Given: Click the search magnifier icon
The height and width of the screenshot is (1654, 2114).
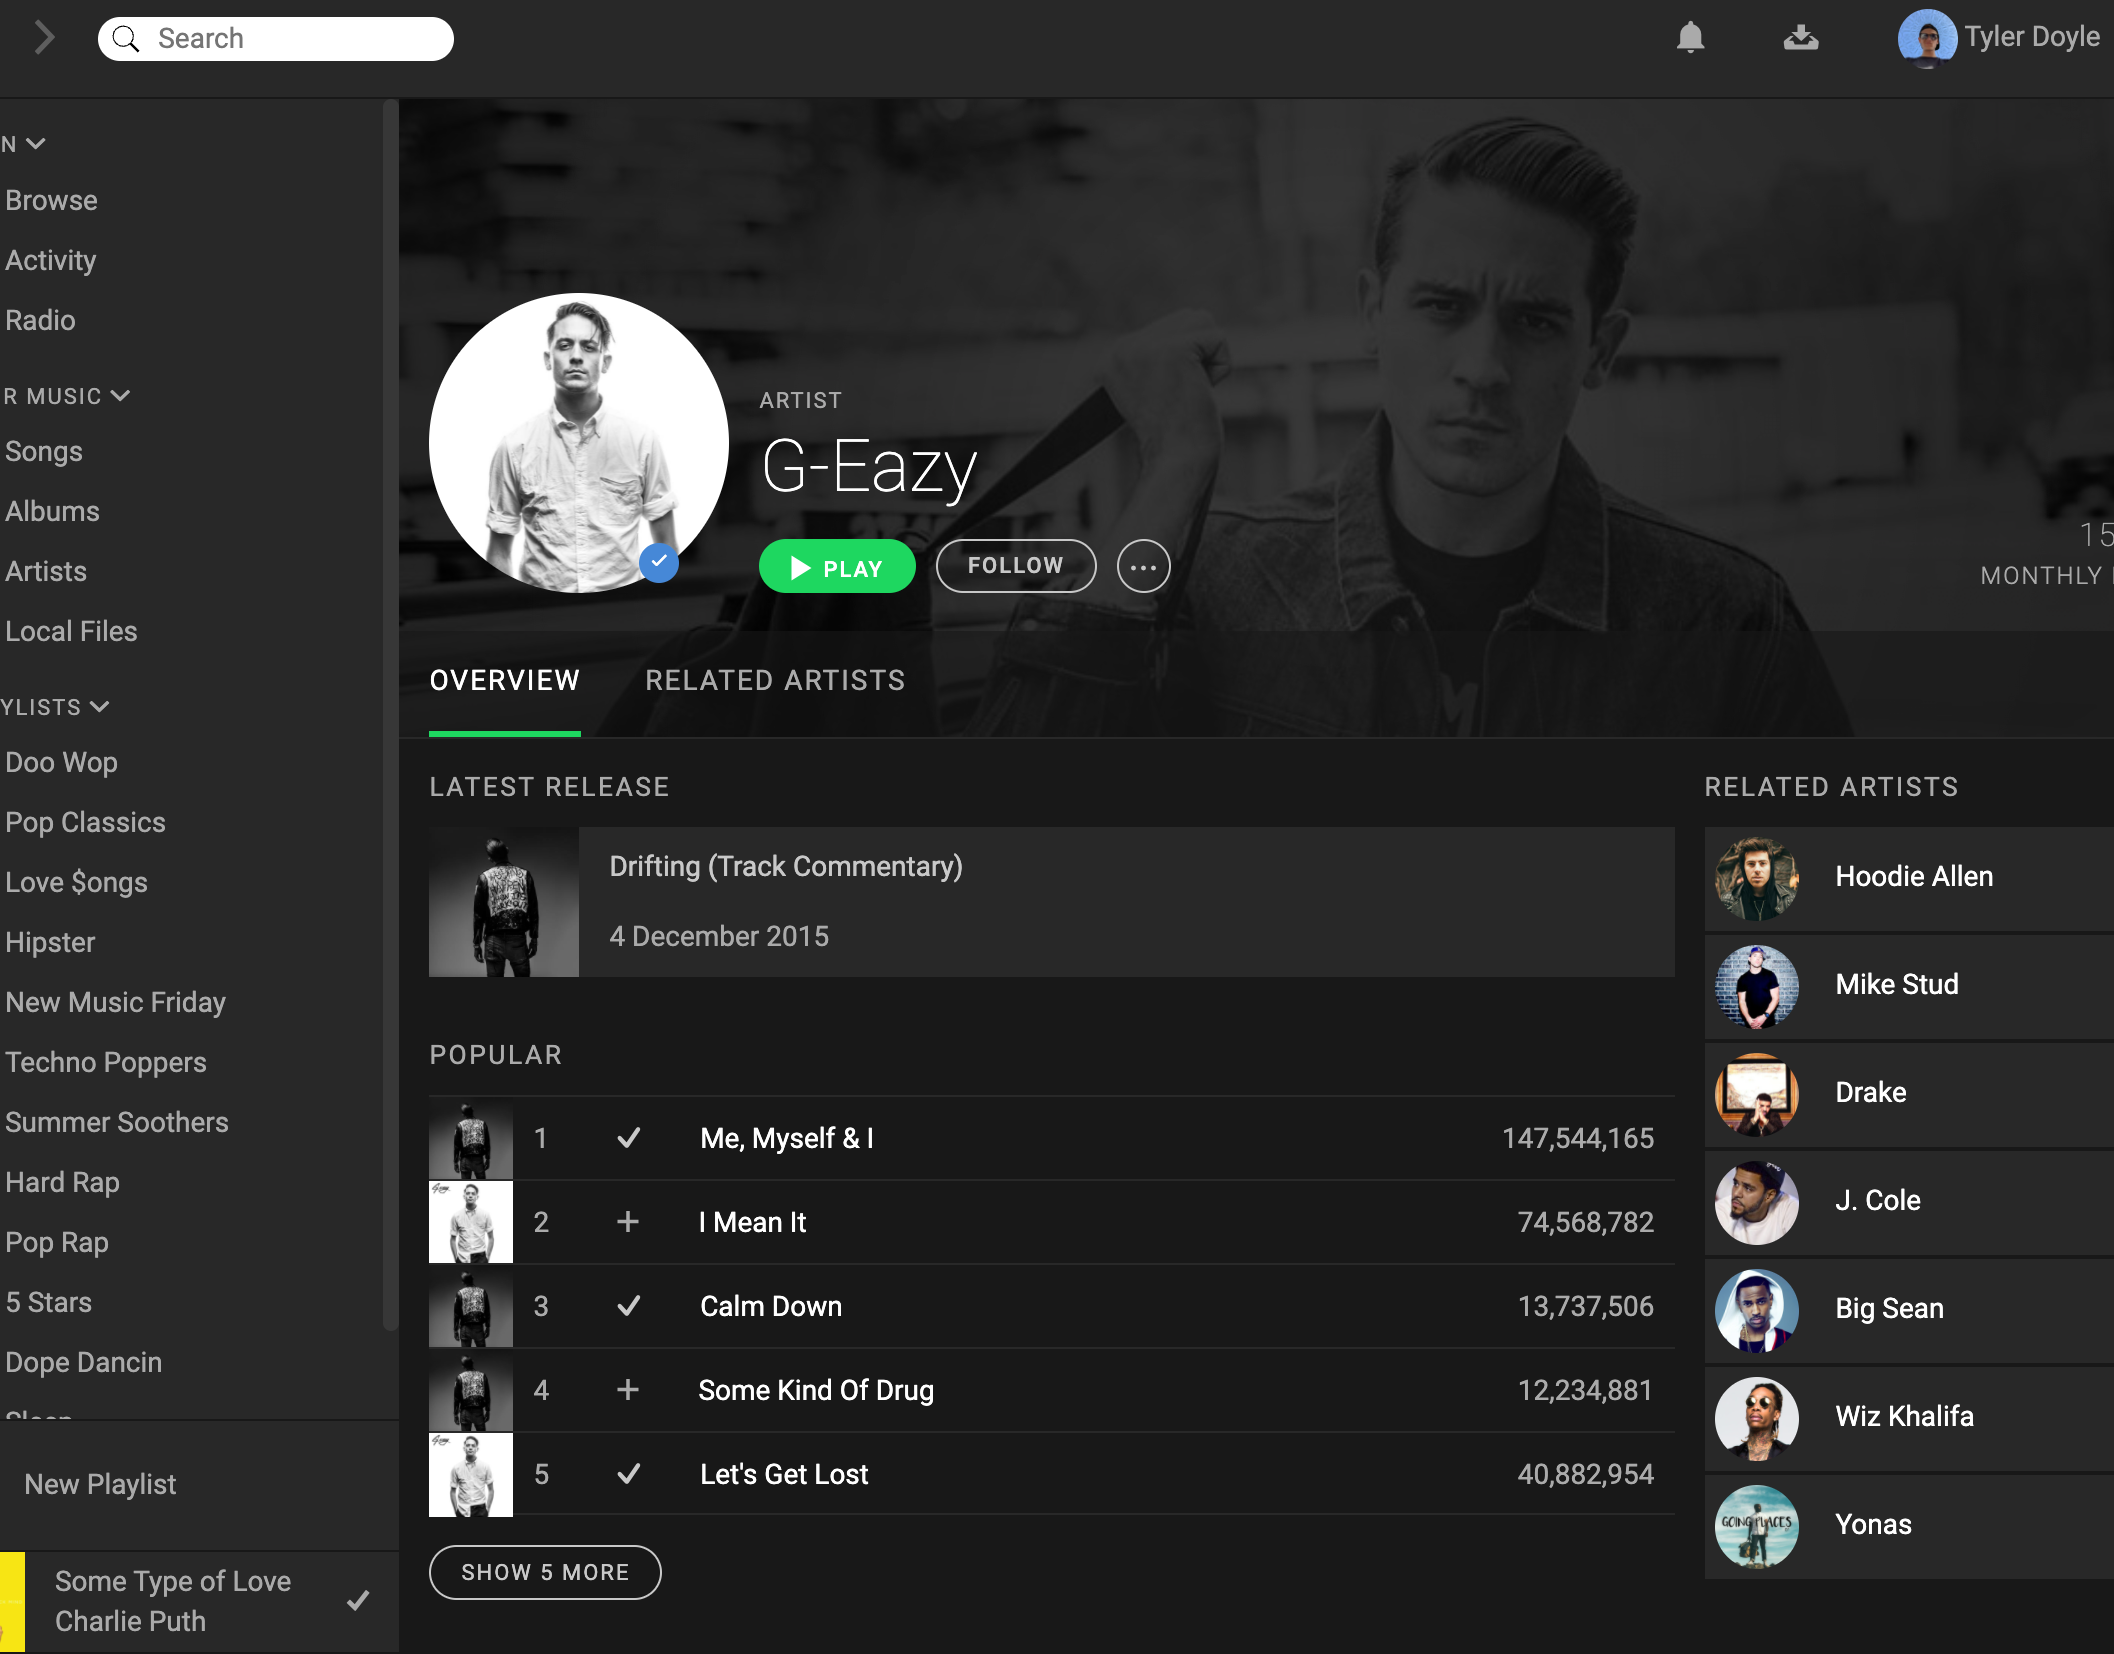Looking at the screenshot, I should tap(126, 39).
